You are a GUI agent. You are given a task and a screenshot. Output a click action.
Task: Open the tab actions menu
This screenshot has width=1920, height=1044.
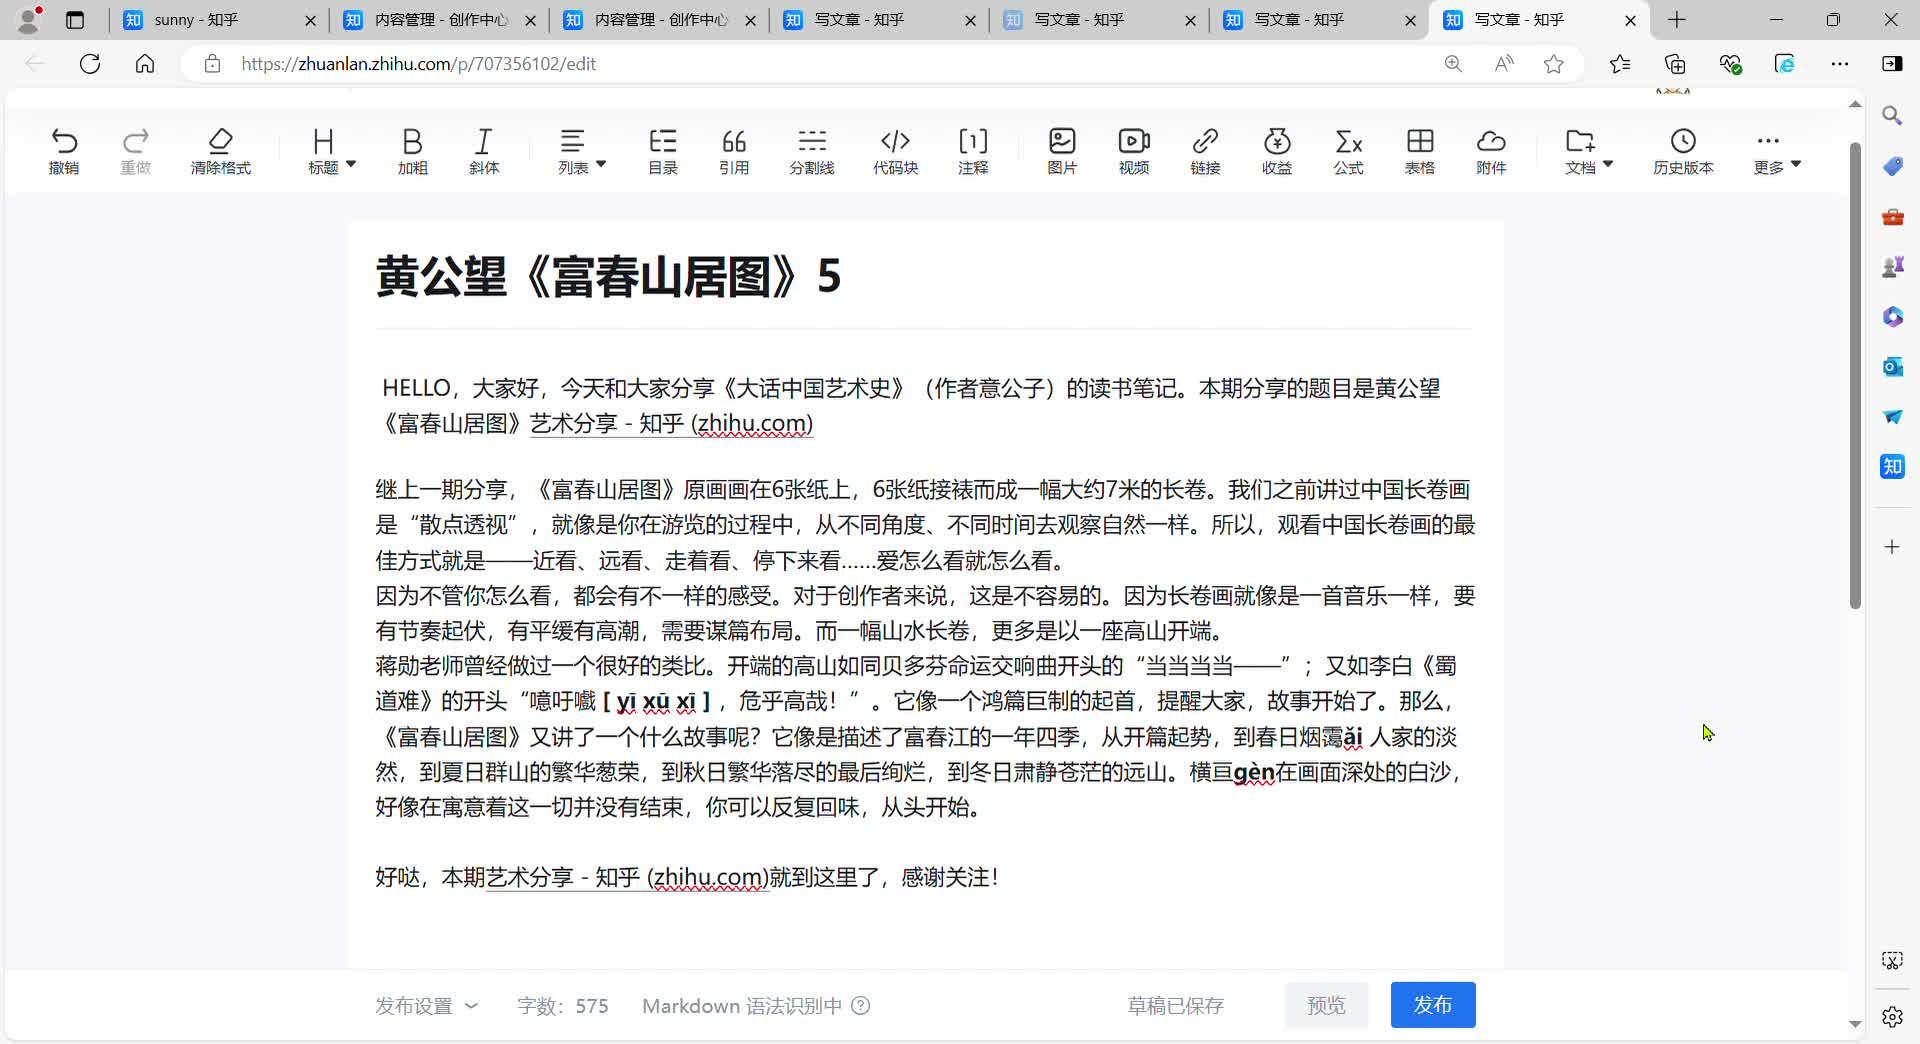click(x=75, y=20)
